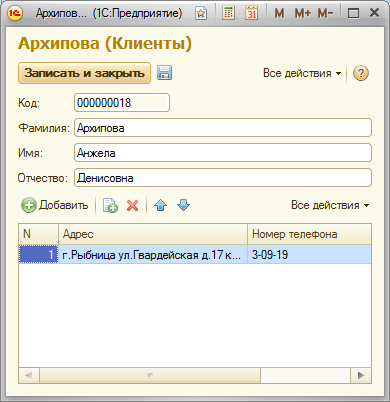Screen dimensions: 390x402
Task: Click the Фамилия field containing Архипова
Action: point(223,128)
